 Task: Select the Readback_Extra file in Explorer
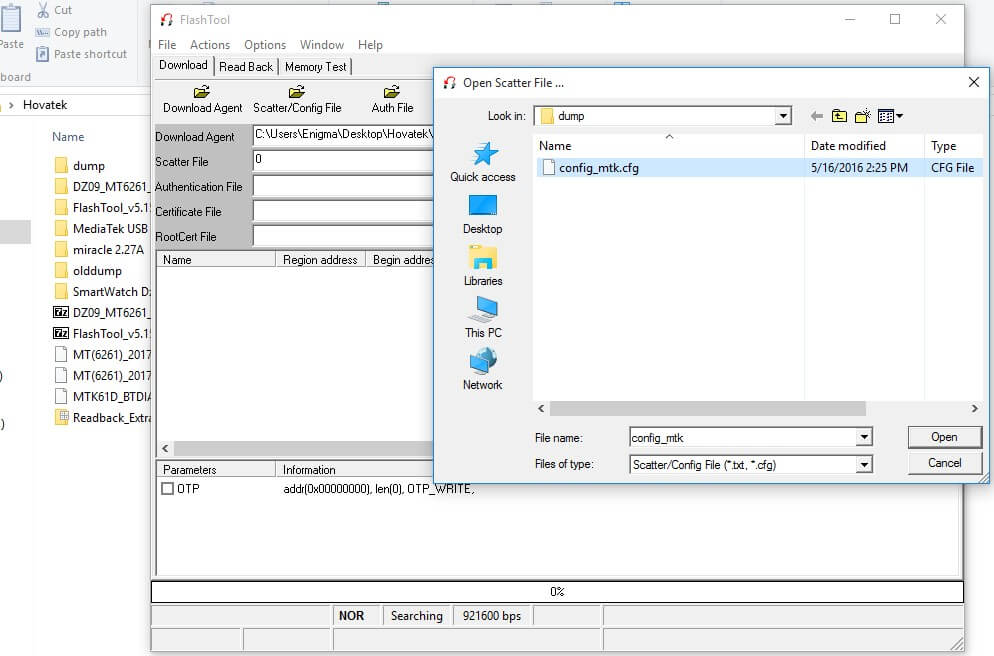[102, 418]
